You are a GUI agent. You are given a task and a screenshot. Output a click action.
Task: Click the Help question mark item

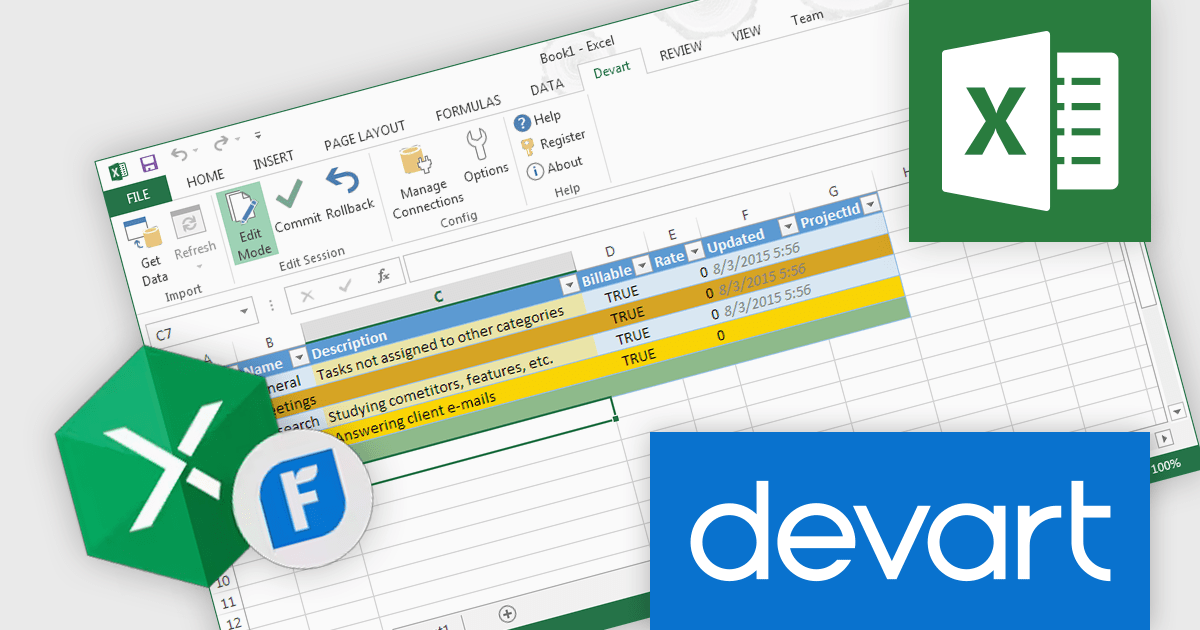coord(537,120)
